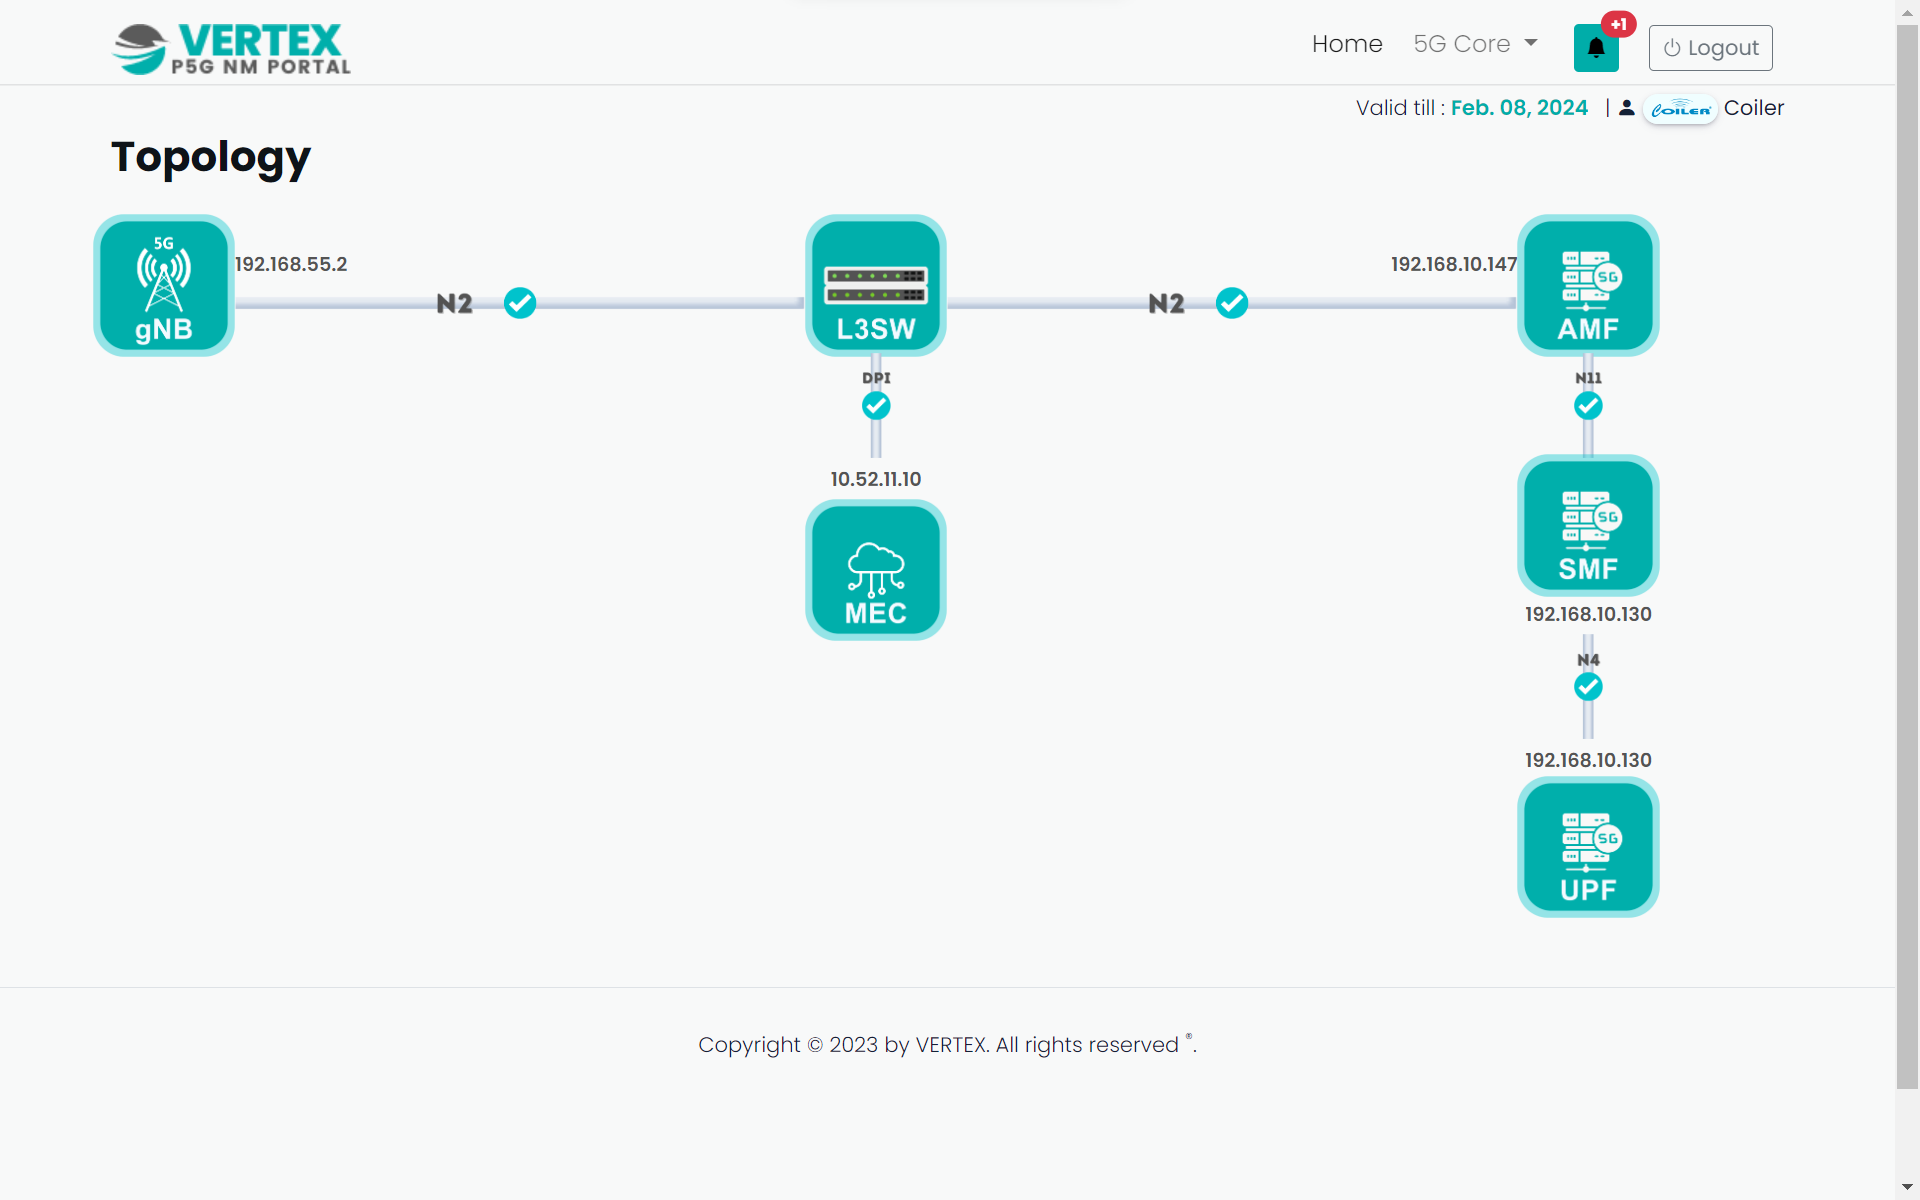Screen dimensions: 1920x1200
Task: Open notifications bell with +1 badge
Action: (x=1595, y=48)
